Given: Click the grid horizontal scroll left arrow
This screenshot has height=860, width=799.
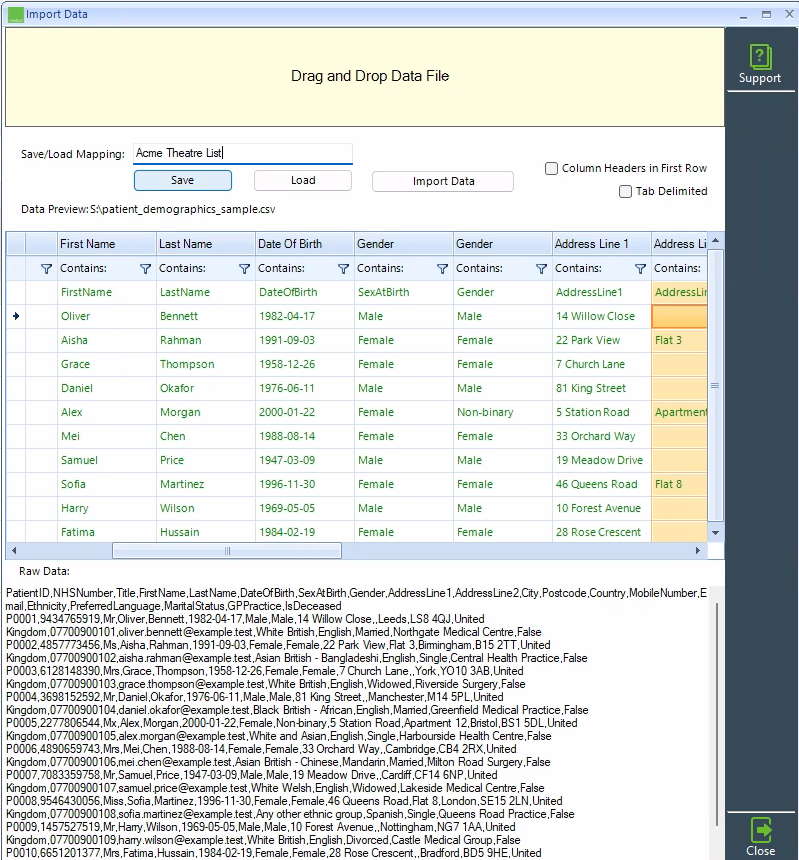Looking at the screenshot, I should (14, 551).
